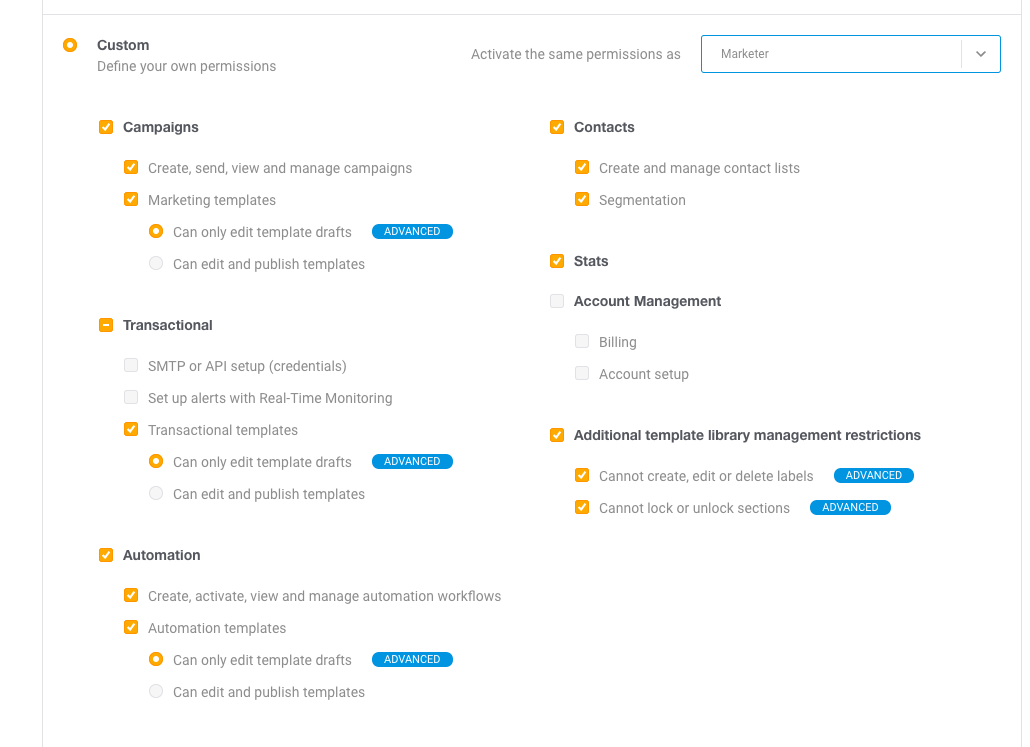Image resolution: width=1030 pixels, height=747 pixels.
Task: Click the dropdown chevron arrow
Action: pyautogui.click(x=981, y=54)
